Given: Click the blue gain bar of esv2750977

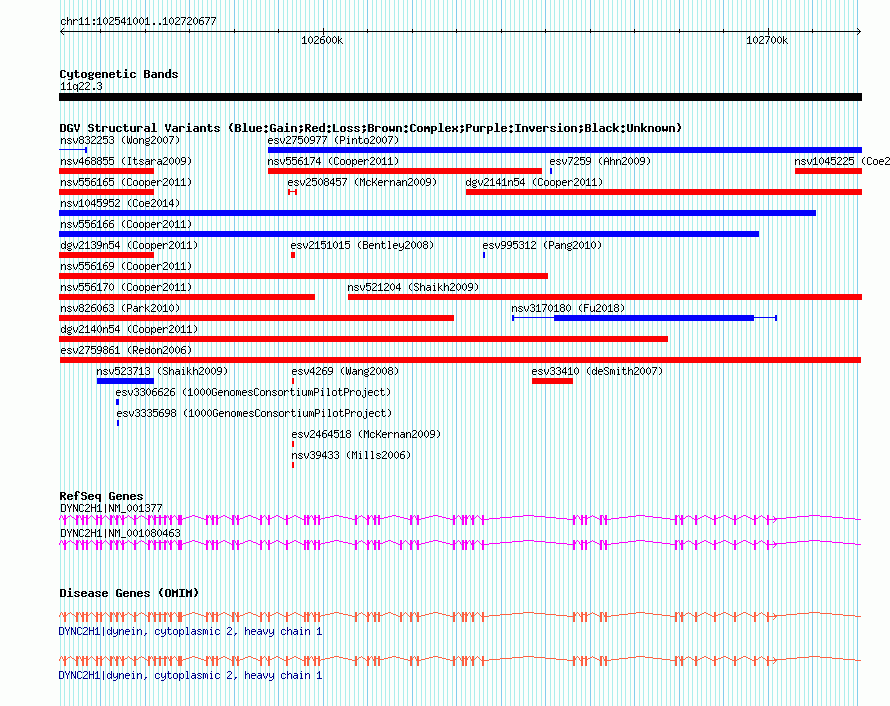Looking at the screenshot, I should (x=565, y=150).
